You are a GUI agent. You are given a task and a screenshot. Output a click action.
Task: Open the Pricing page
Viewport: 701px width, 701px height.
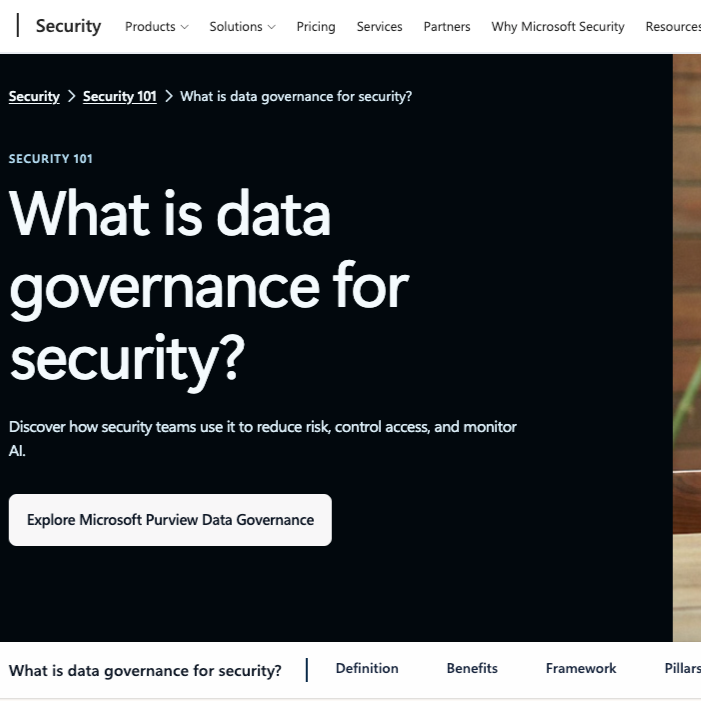(316, 27)
